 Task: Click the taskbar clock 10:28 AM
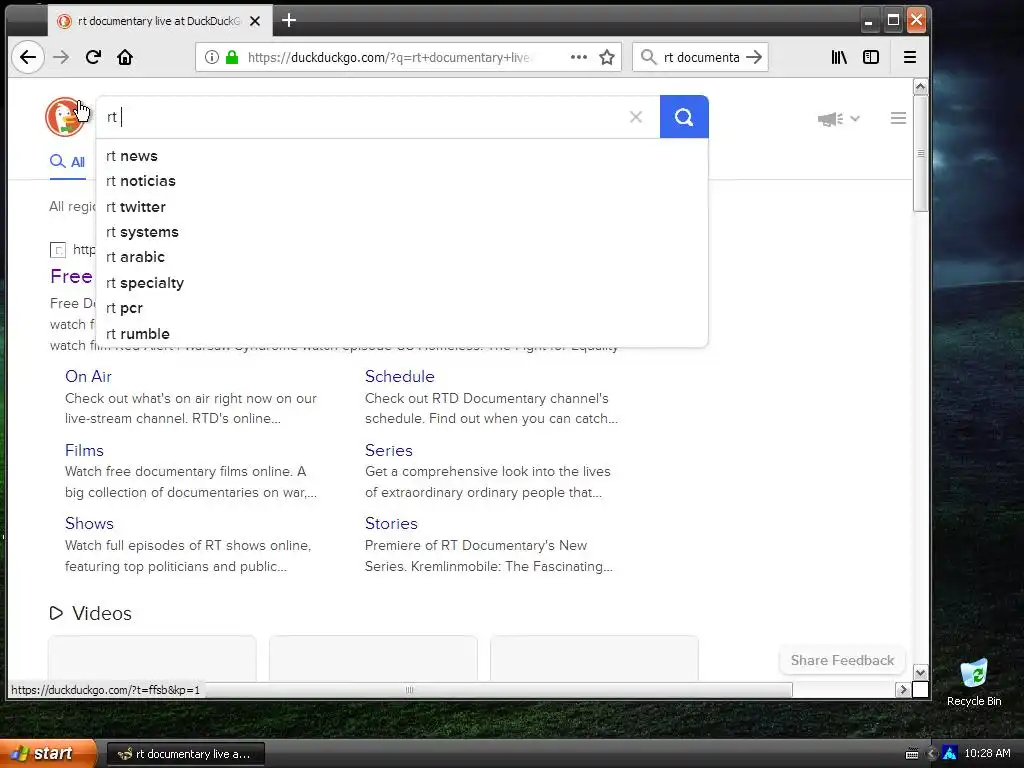pos(987,753)
